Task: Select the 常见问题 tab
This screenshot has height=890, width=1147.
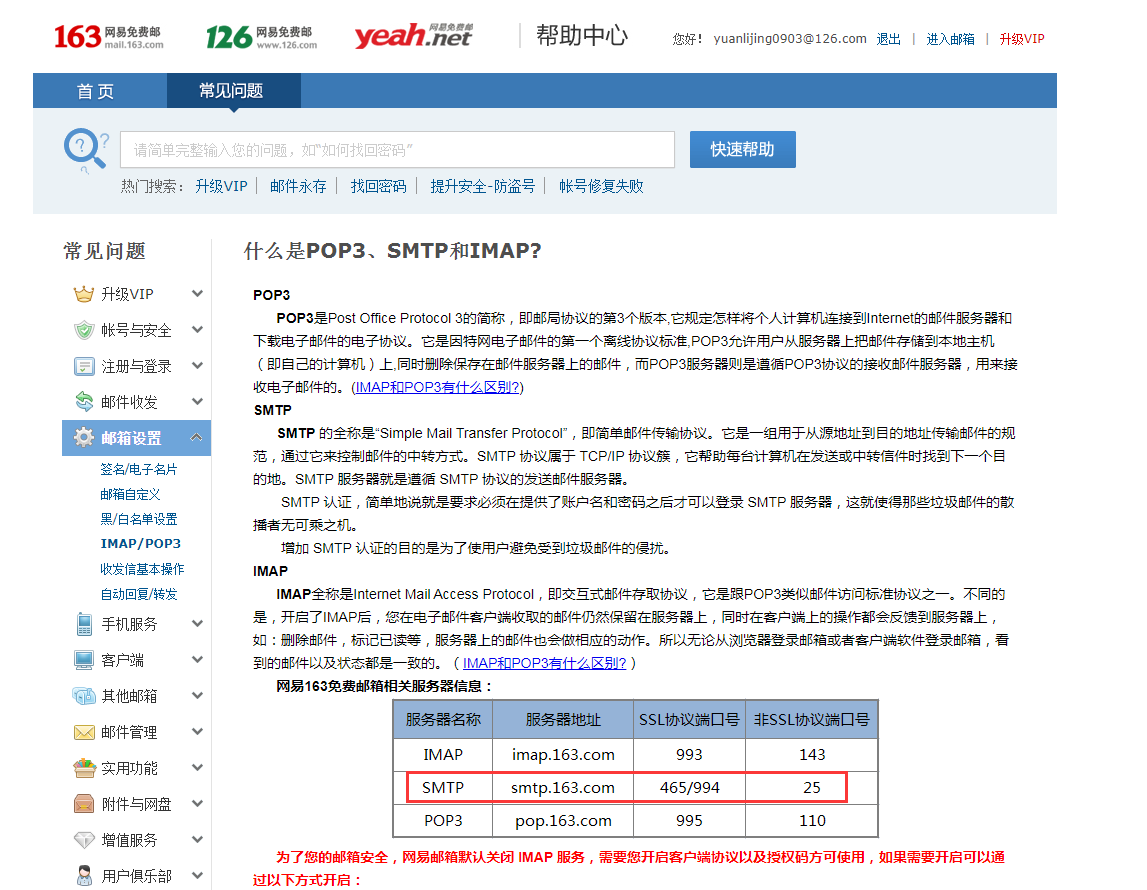Action: pos(232,91)
